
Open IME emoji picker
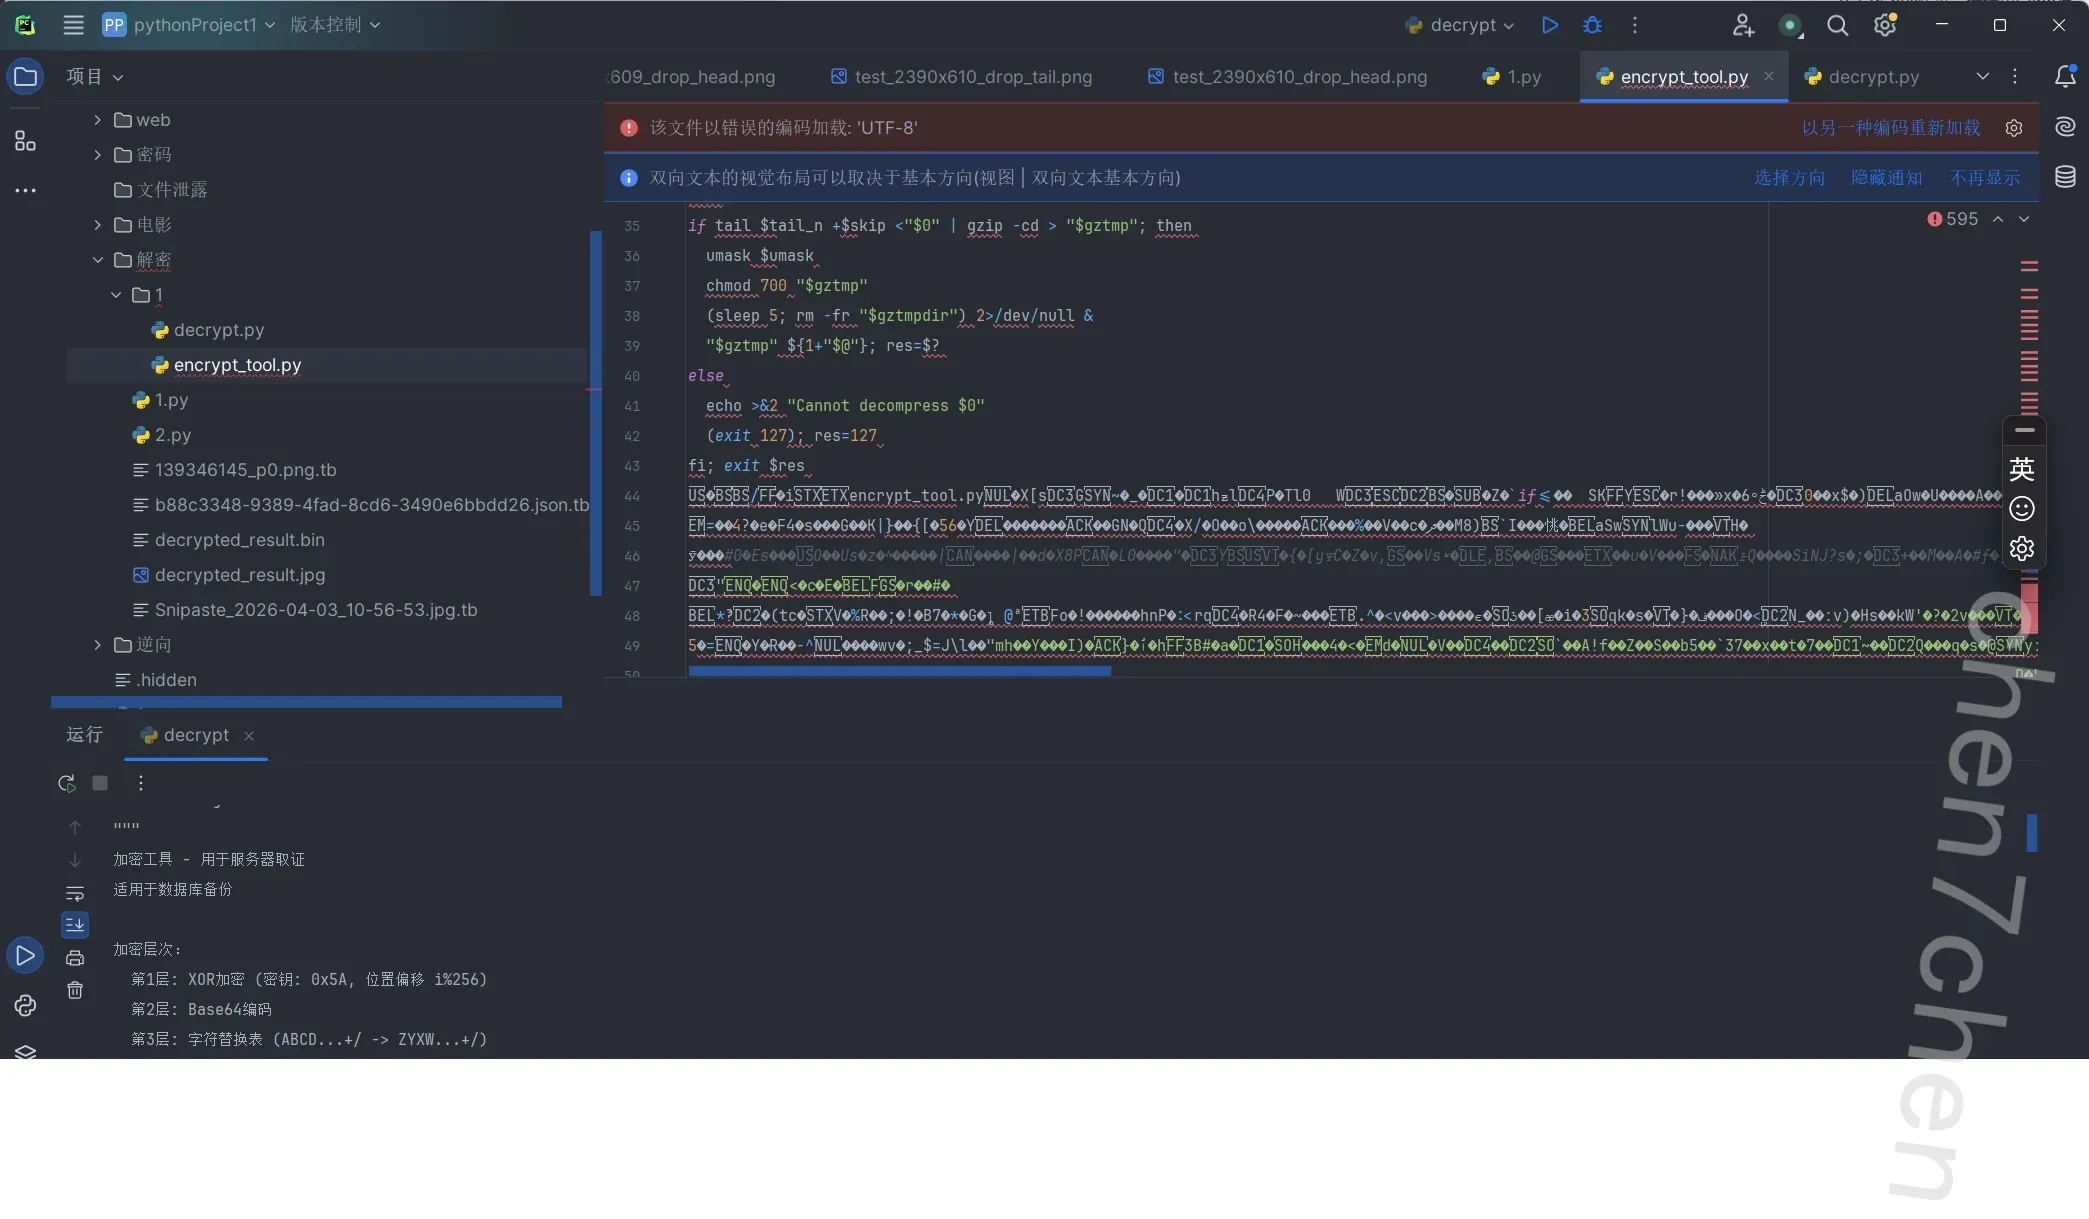click(2022, 509)
